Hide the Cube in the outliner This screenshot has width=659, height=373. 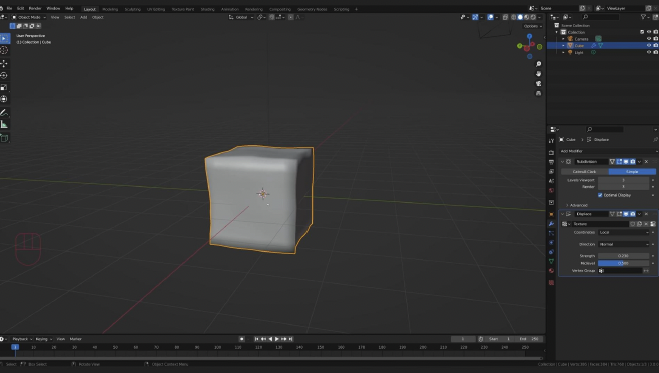tap(648, 45)
